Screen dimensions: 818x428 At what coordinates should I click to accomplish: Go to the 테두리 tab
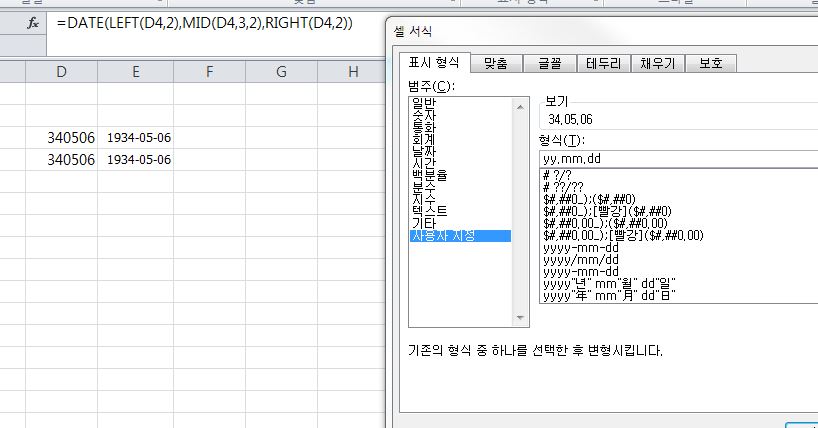click(x=603, y=63)
